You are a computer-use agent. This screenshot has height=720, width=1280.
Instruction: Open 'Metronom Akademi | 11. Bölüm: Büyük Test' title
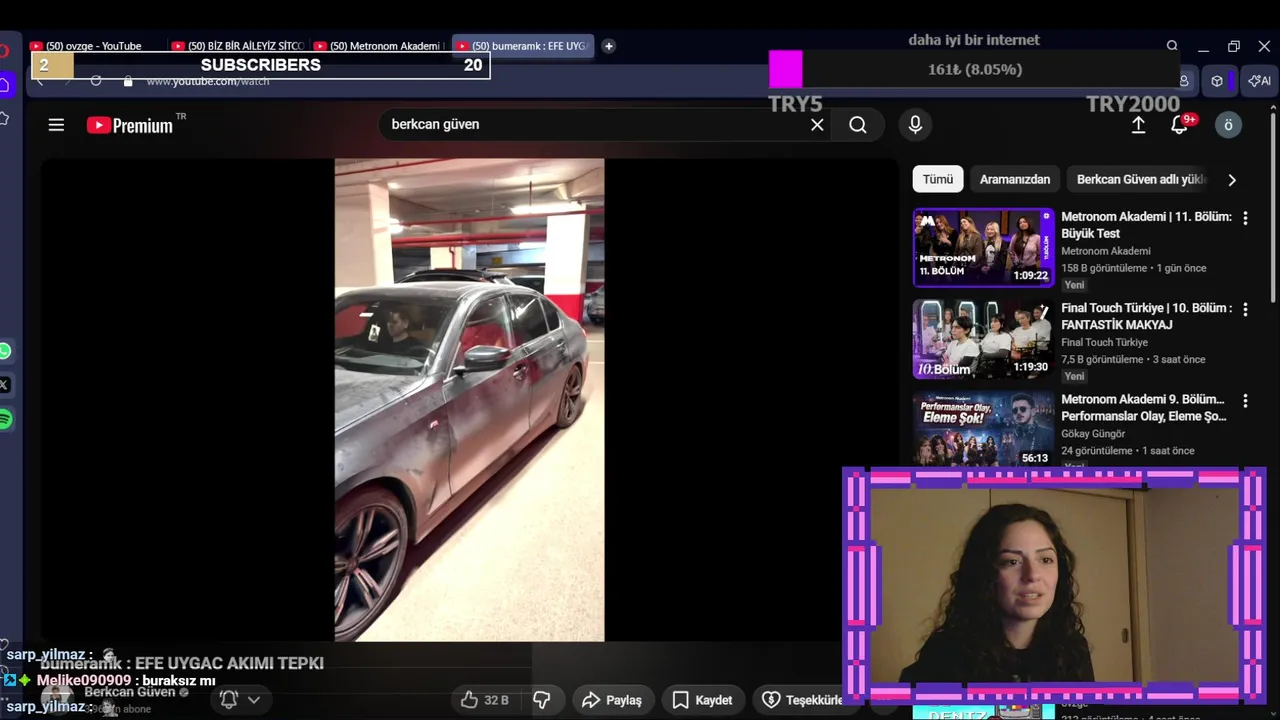click(x=1146, y=225)
